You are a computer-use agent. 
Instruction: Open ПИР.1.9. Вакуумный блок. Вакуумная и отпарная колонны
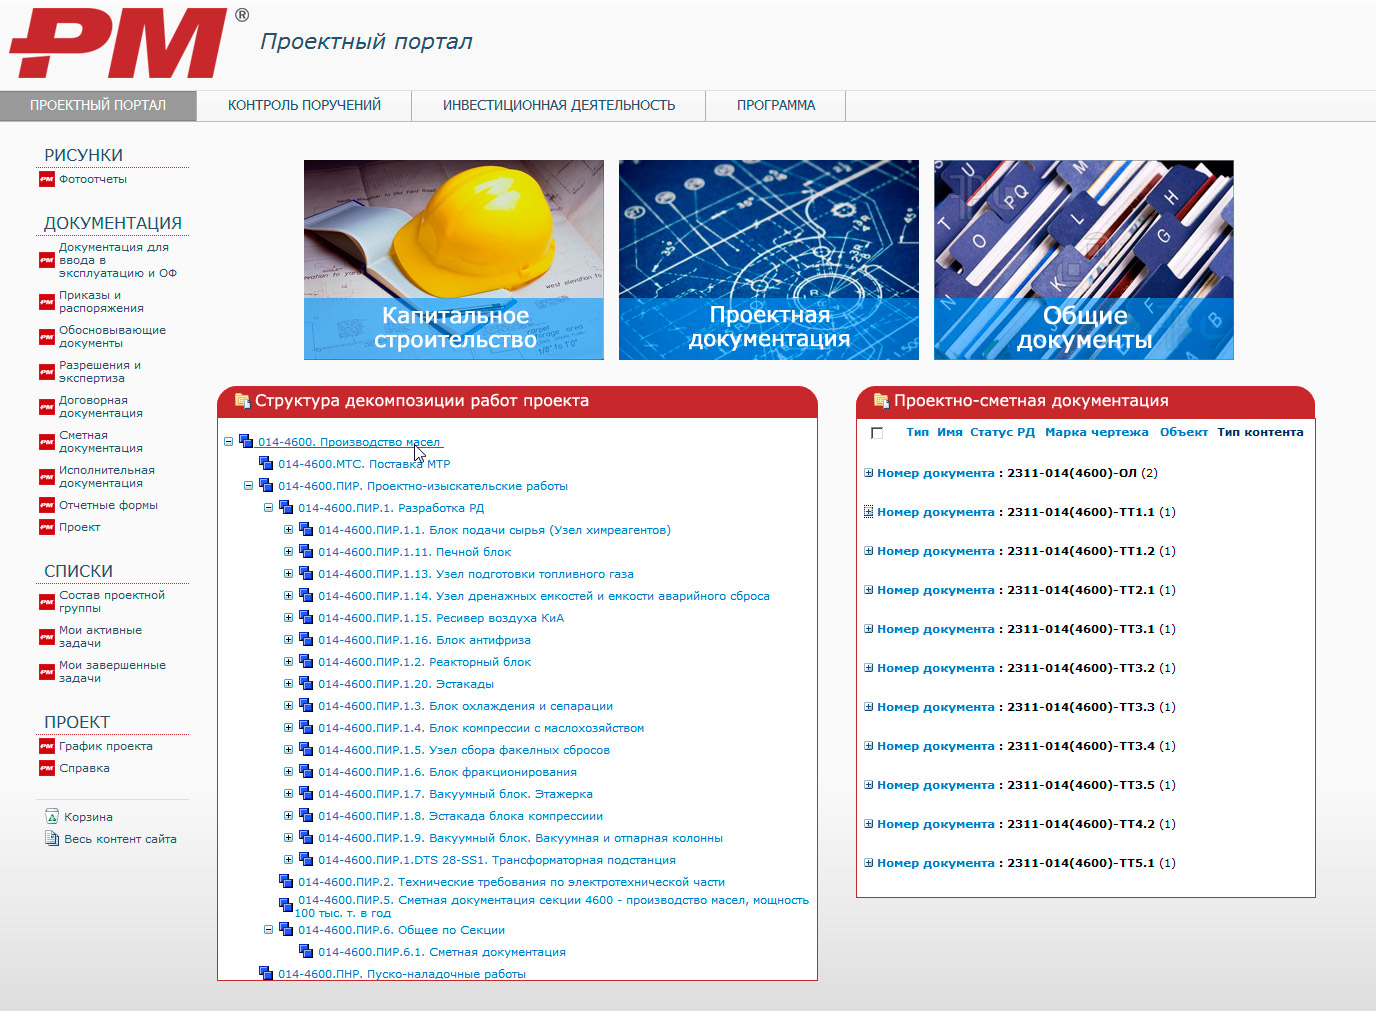tap(520, 838)
